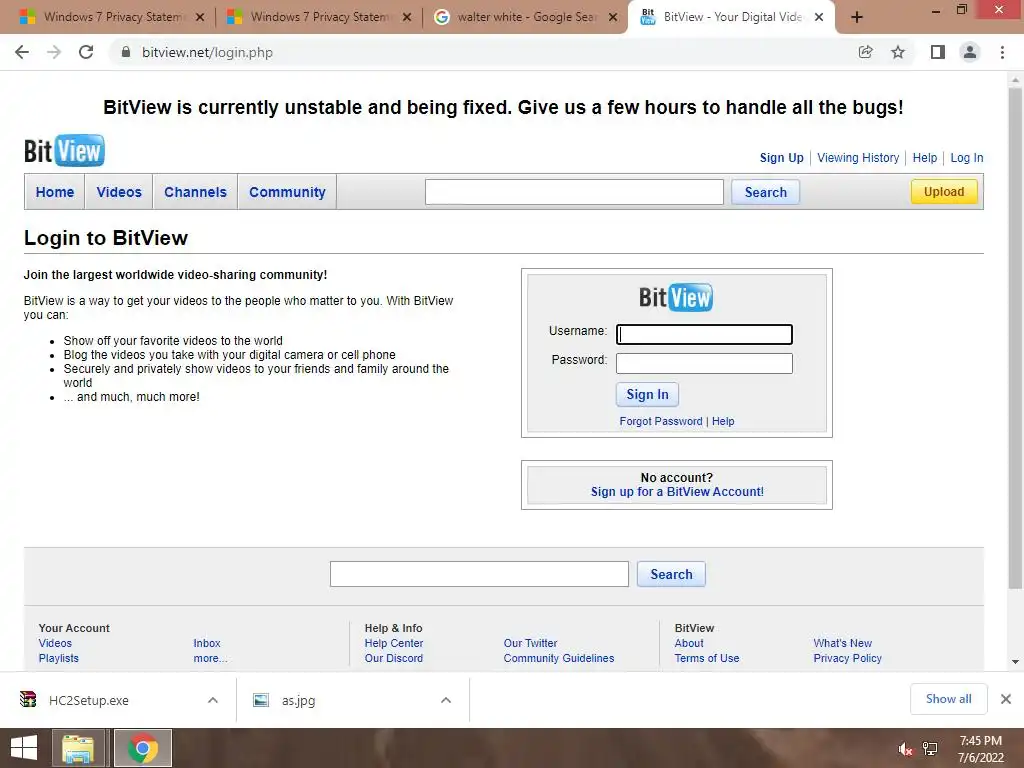This screenshot has height=768, width=1024.
Task: Close the downloads bar
Action: 1006,699
